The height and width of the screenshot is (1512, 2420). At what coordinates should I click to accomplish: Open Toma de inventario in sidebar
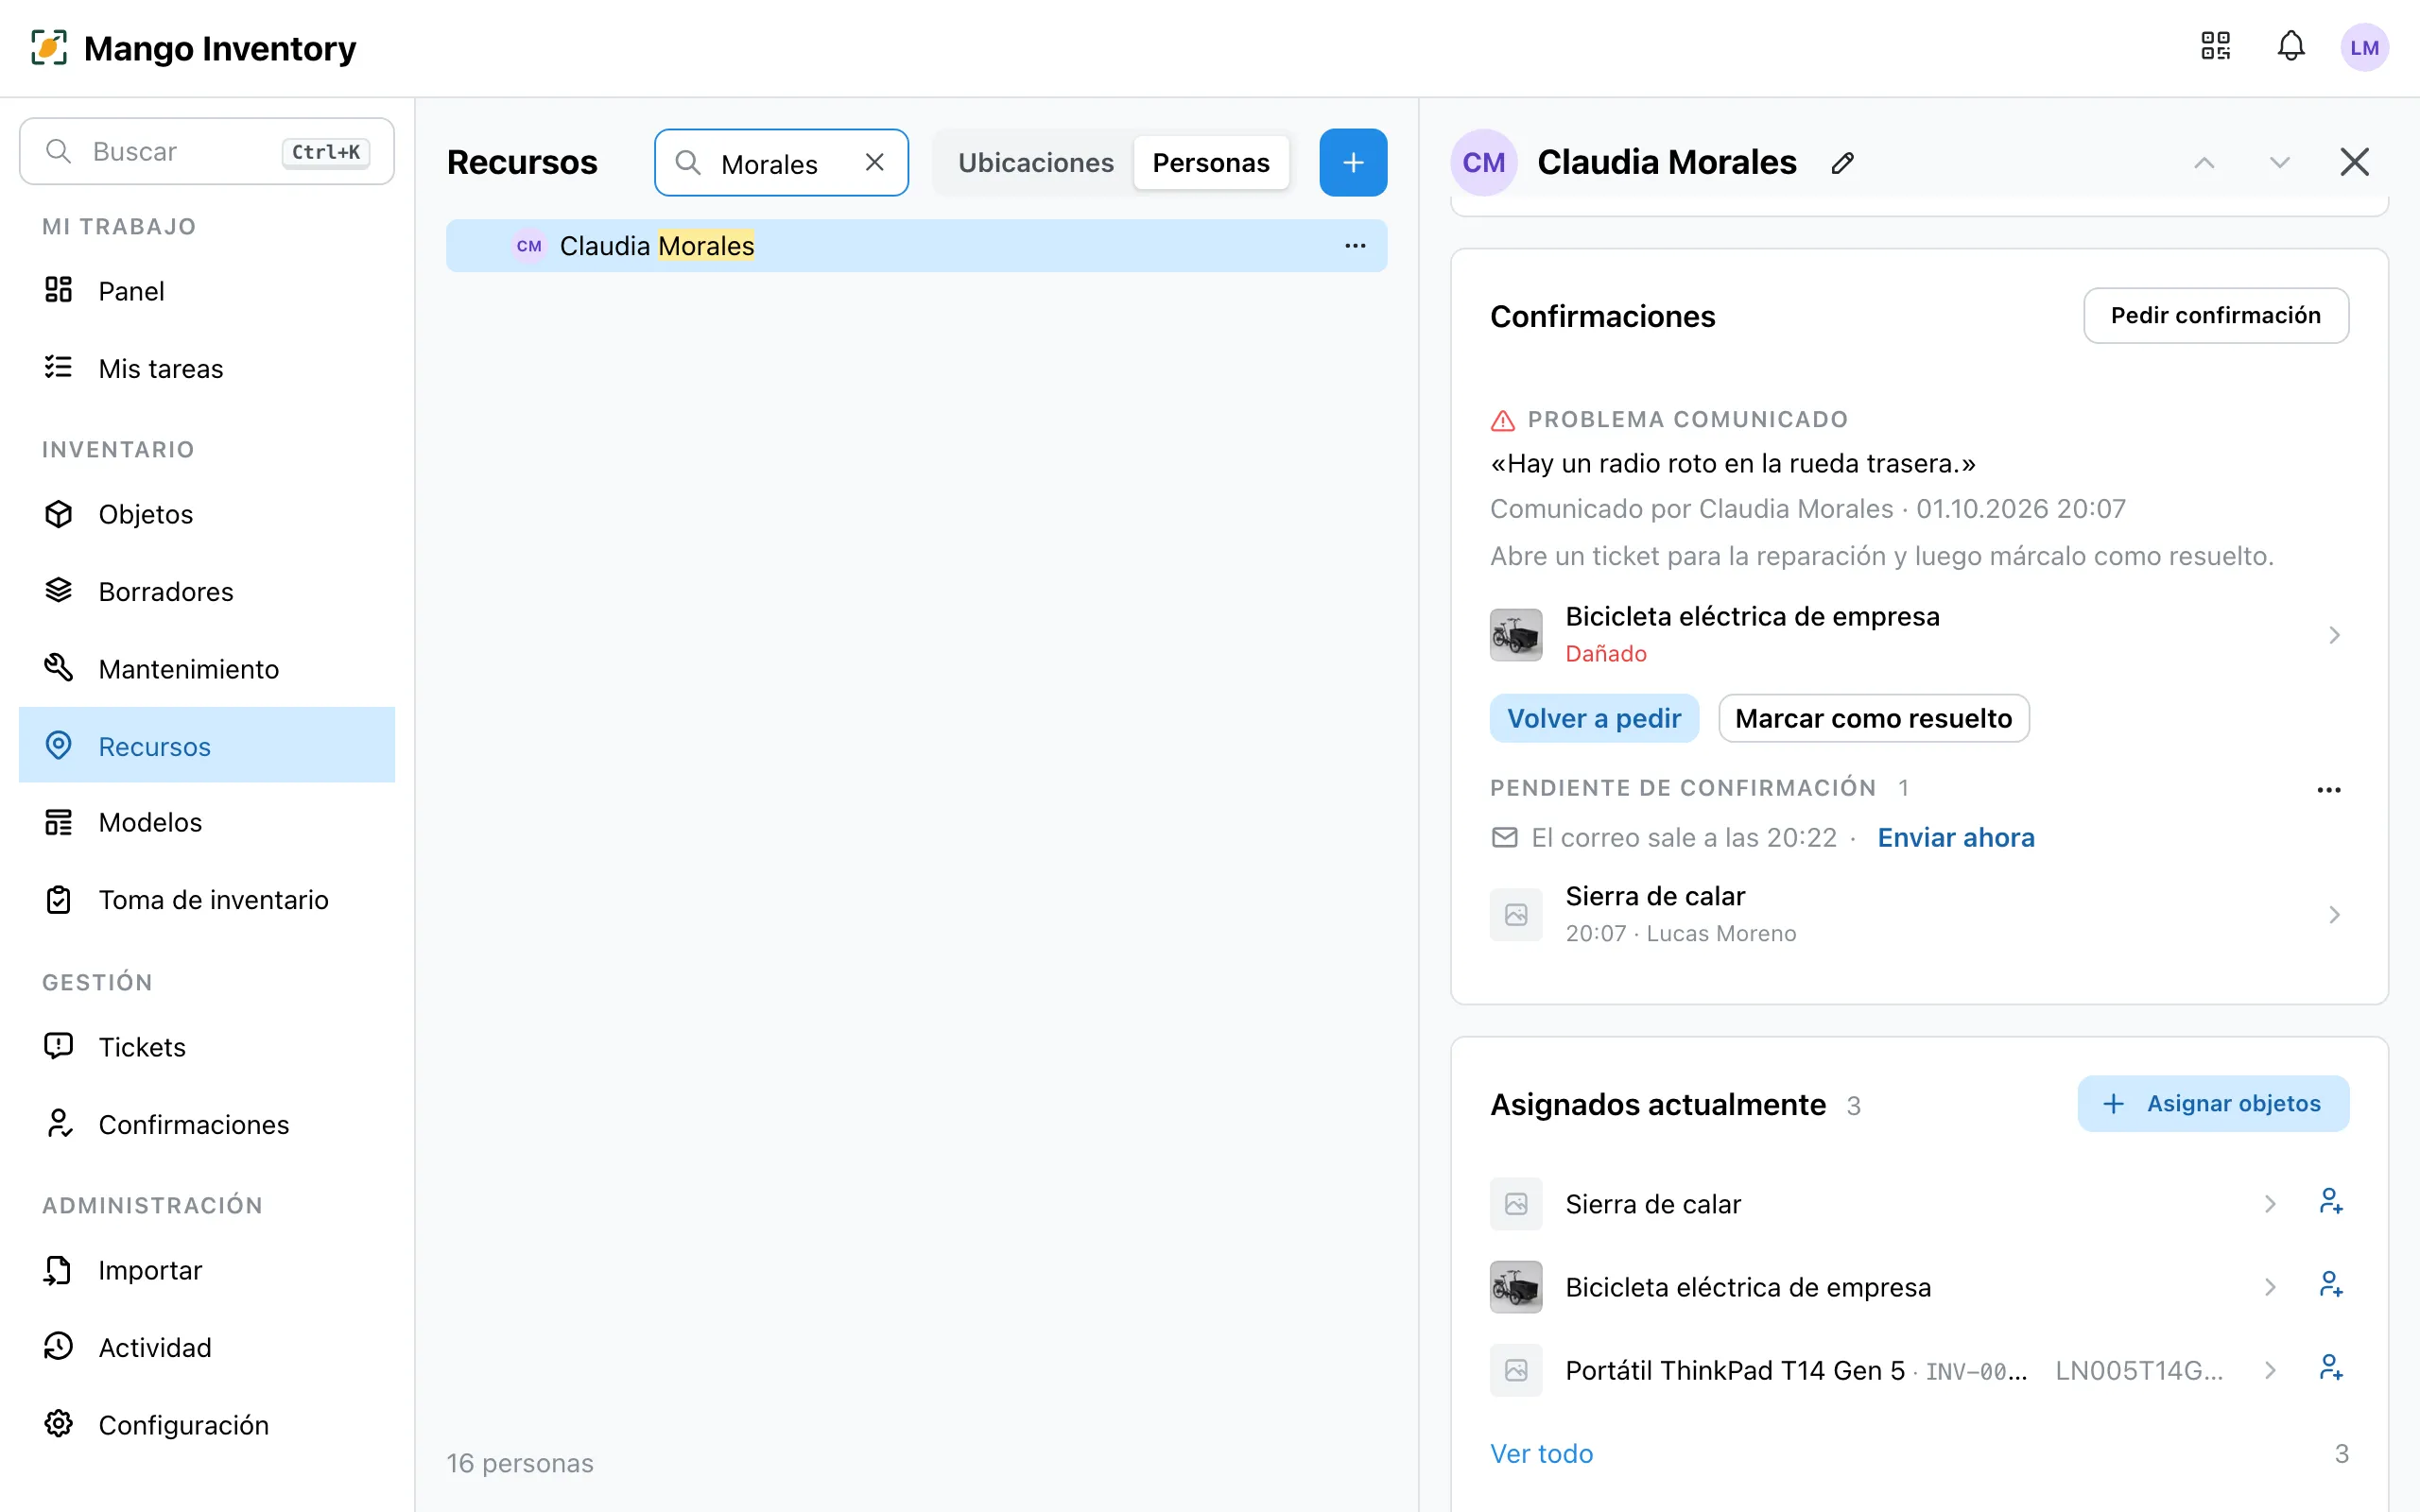(207, 900)
